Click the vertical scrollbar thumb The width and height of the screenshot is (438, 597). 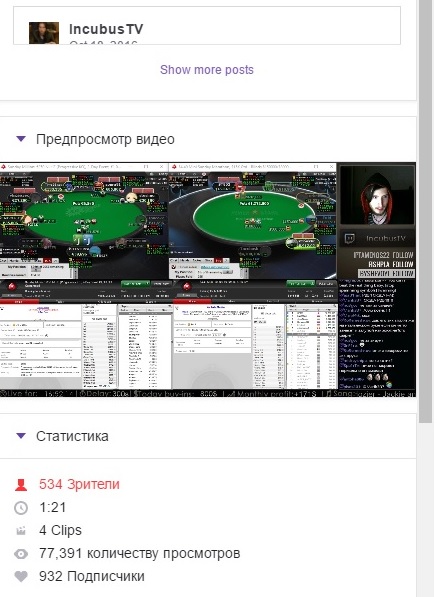tap(425, 211)
